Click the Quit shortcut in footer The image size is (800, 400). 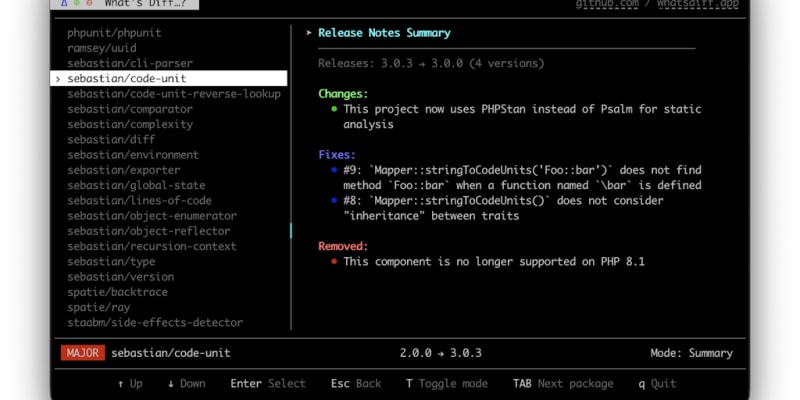(x=656, y=383)
